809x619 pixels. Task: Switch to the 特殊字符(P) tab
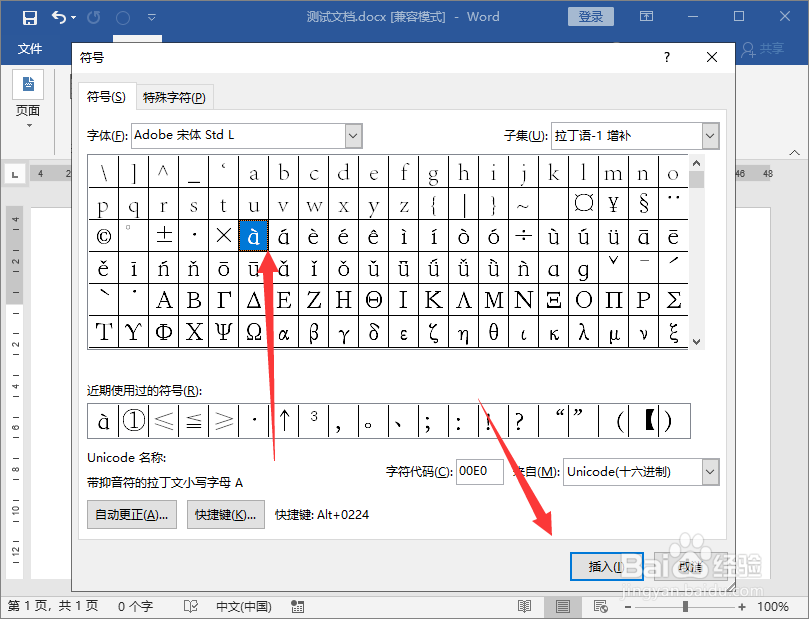(174, 97)
